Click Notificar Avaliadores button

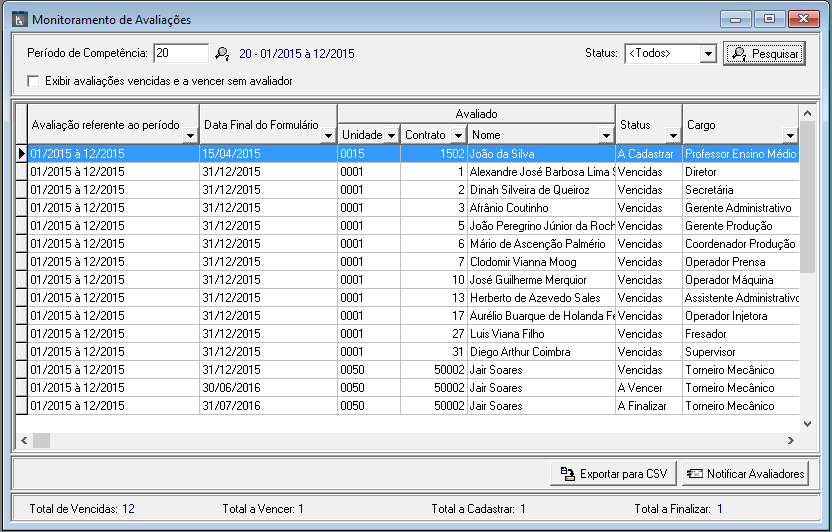745,473
